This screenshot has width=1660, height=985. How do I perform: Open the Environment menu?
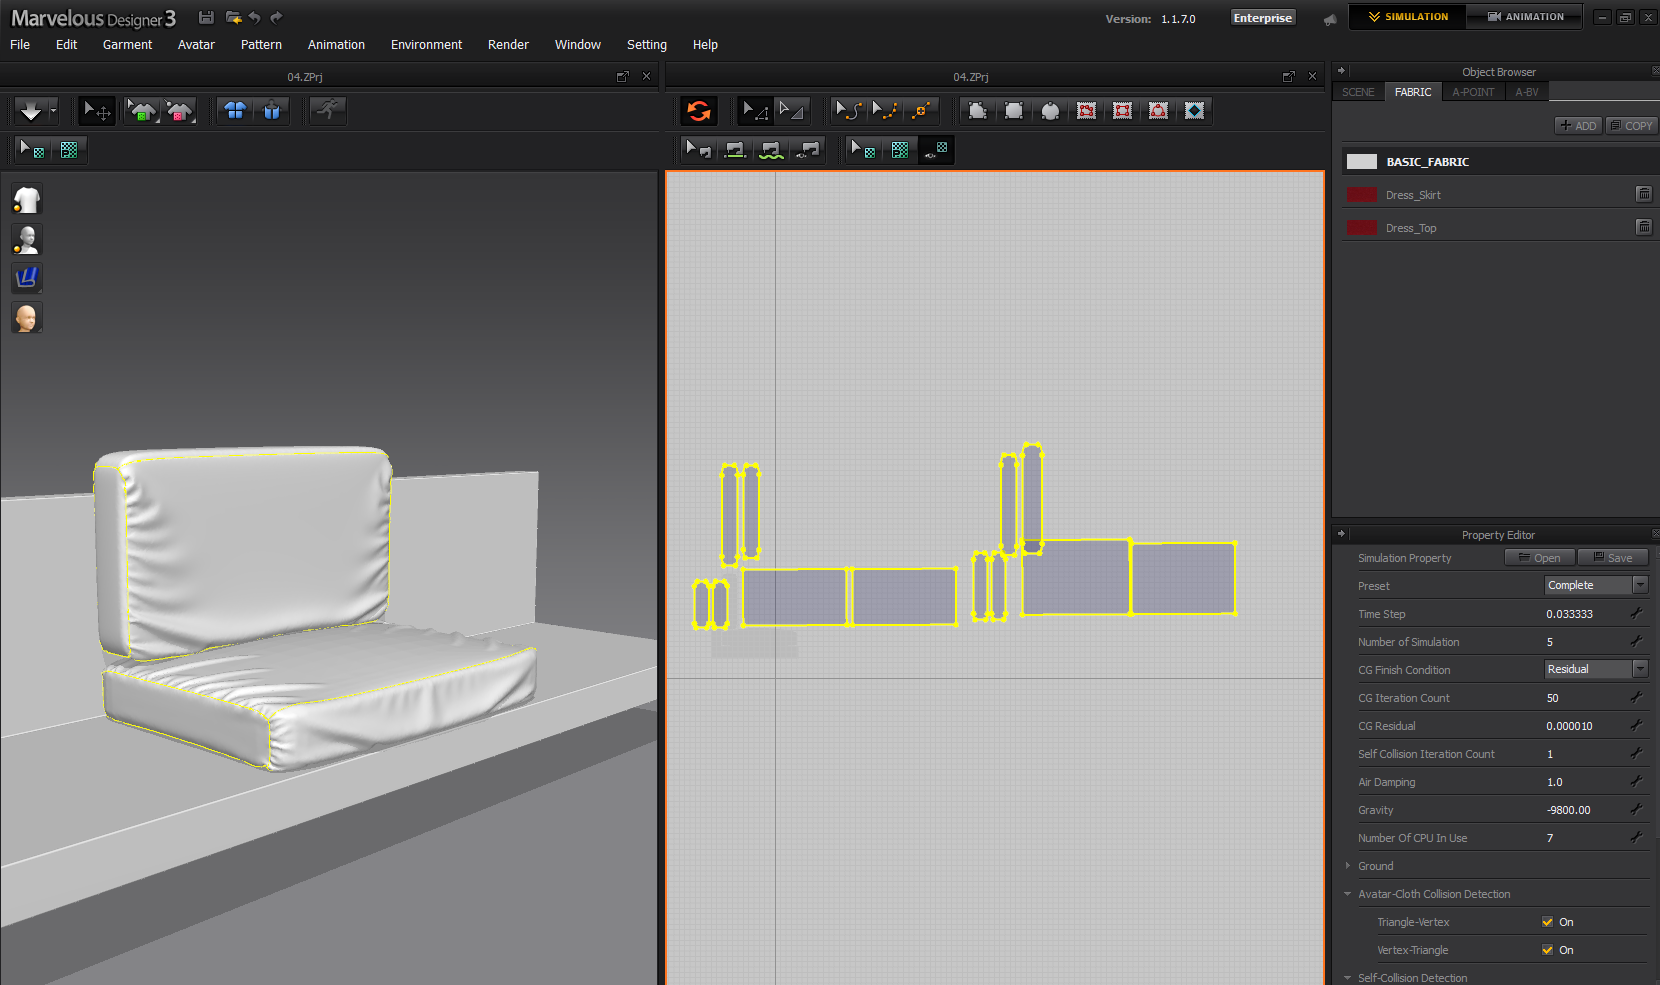[x=426, y=45]
